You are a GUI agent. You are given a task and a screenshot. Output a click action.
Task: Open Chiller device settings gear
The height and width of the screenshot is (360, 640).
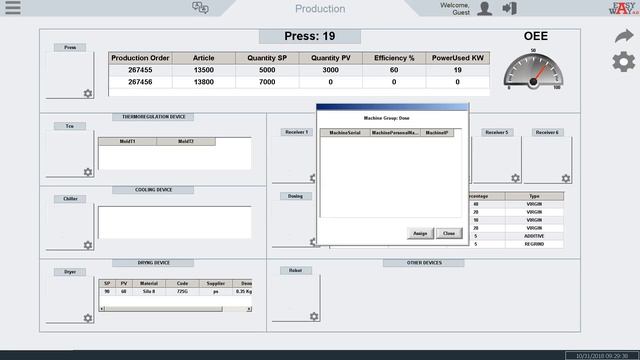(88, 245)
